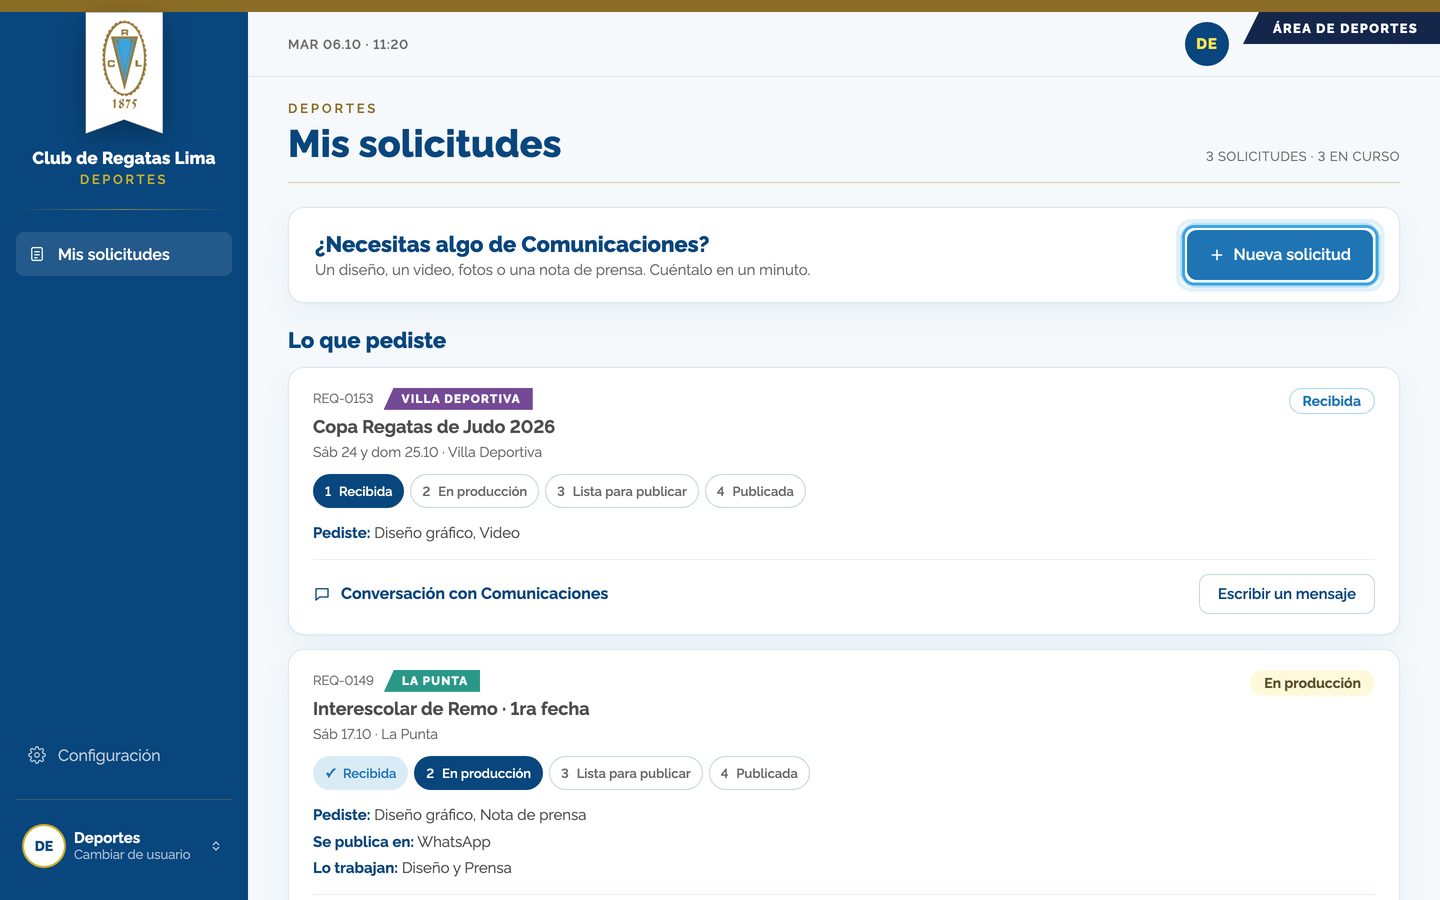Select step 1 Recibida in REQ-0153

pos(358,491)
